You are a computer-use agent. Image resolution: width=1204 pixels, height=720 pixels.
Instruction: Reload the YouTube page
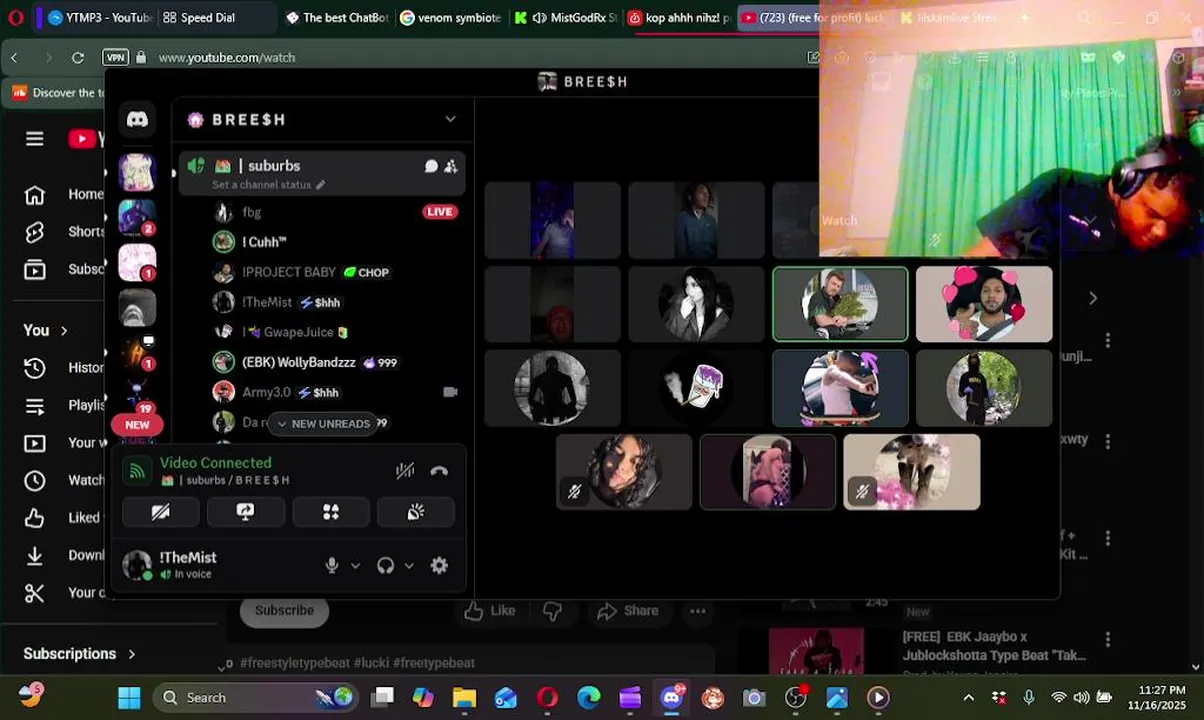[x=78, y=58]
